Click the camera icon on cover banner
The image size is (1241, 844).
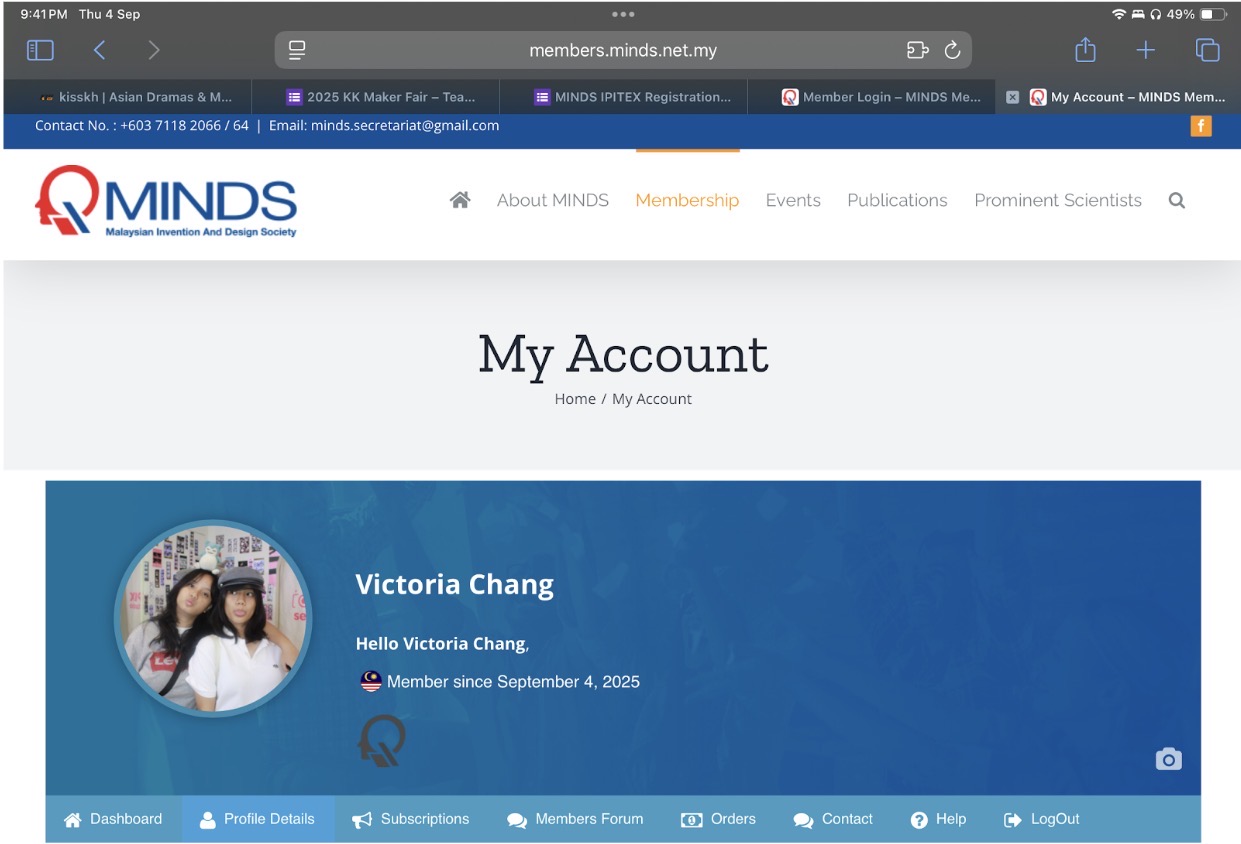coord(1168,759)
